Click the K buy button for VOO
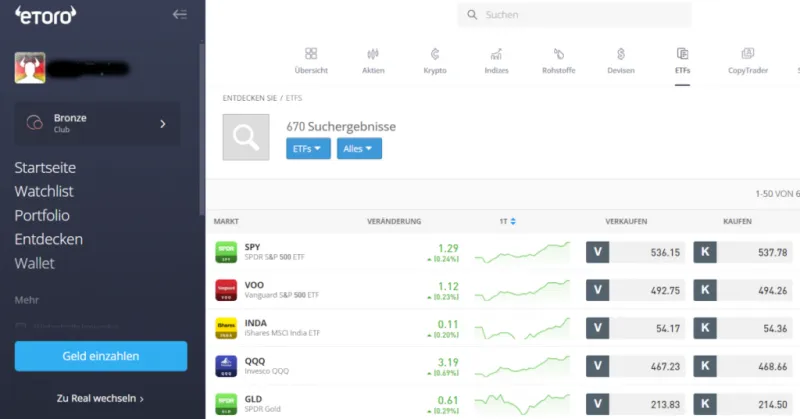The image size is (800, 419). point(705,290)
